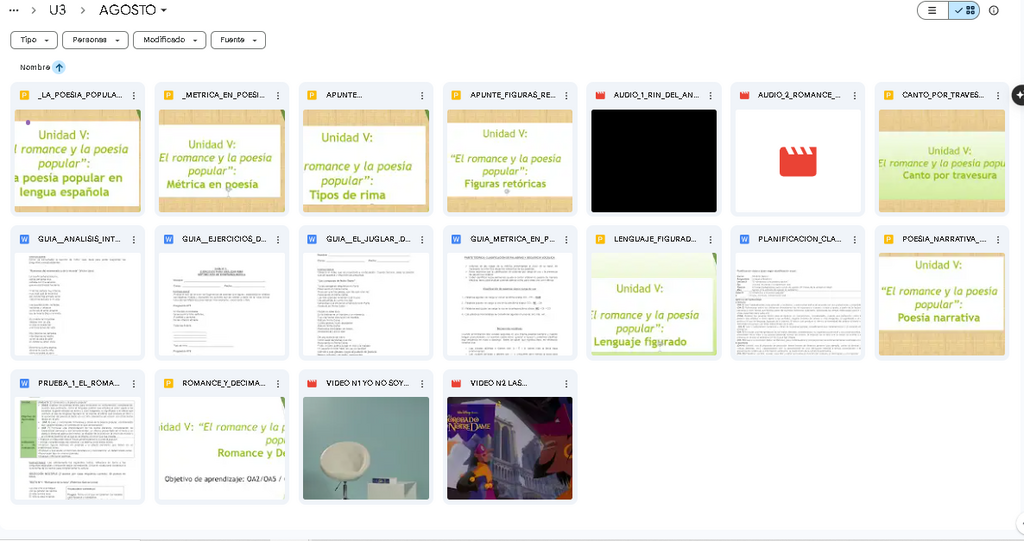Open more options for AUDIO_1_RIN_DEL_AN file
Screen dimensions: 1024x541
coord(711,95)
